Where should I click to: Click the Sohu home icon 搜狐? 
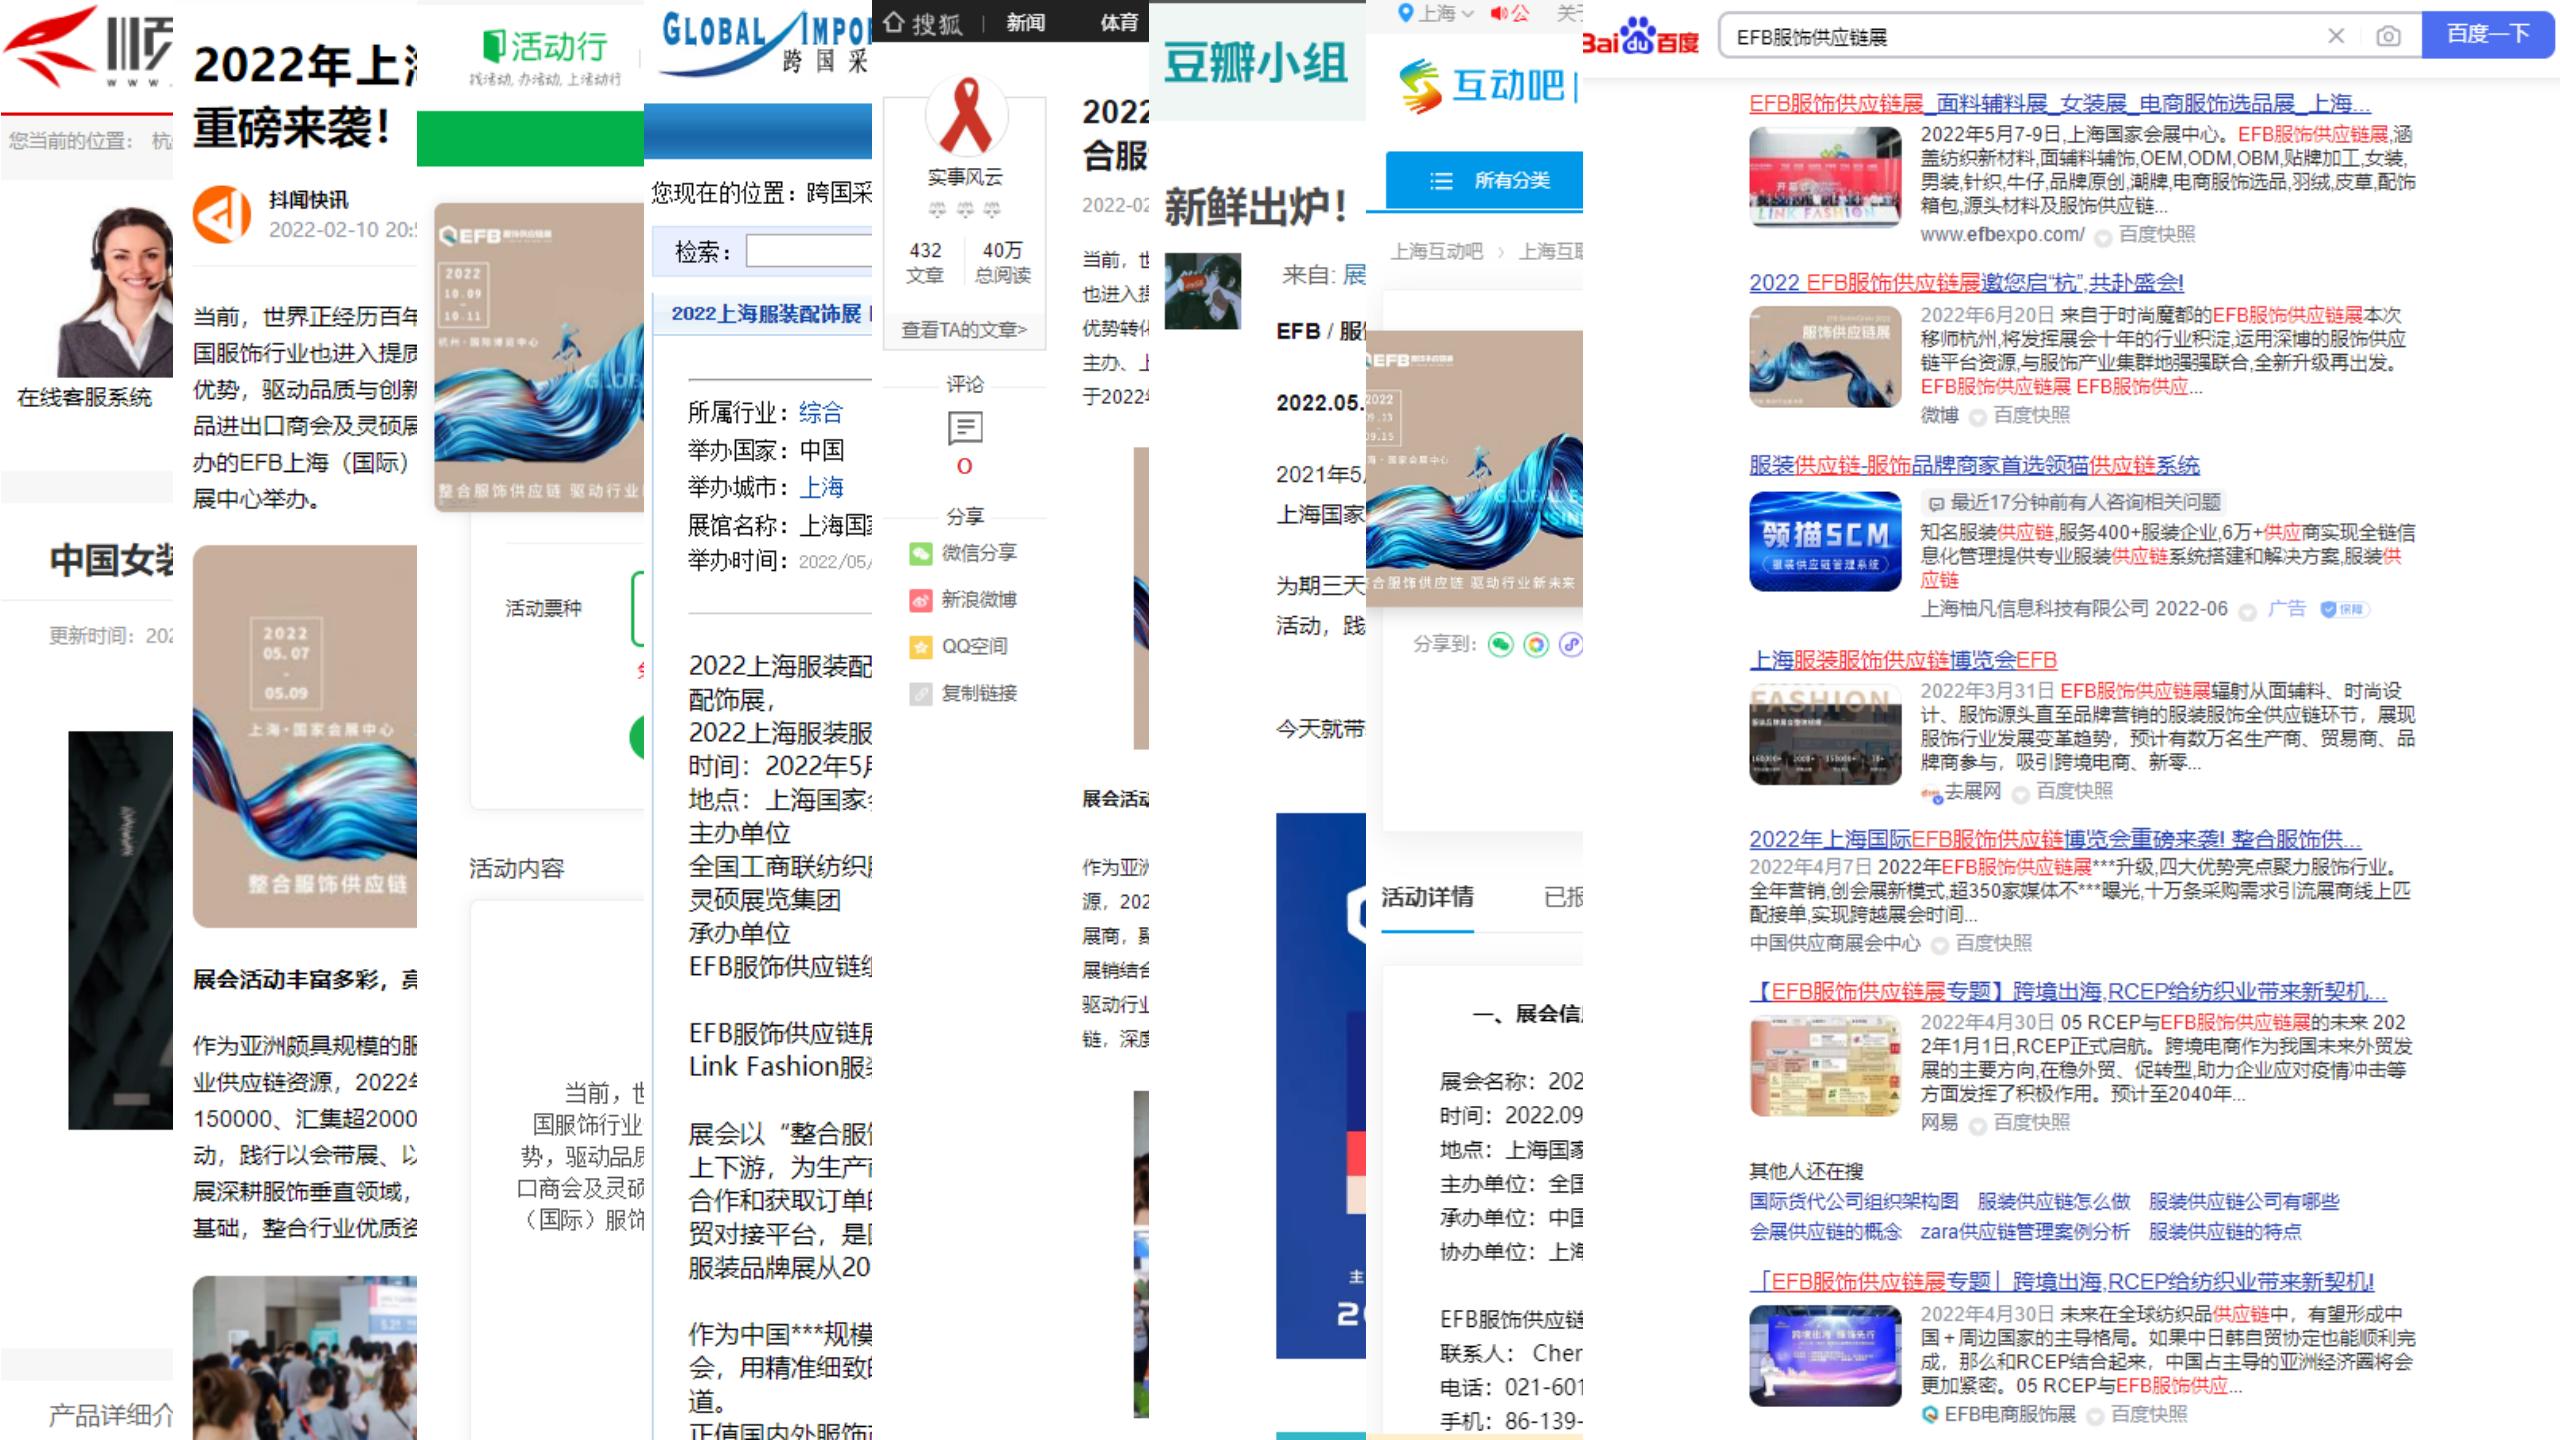922,23
